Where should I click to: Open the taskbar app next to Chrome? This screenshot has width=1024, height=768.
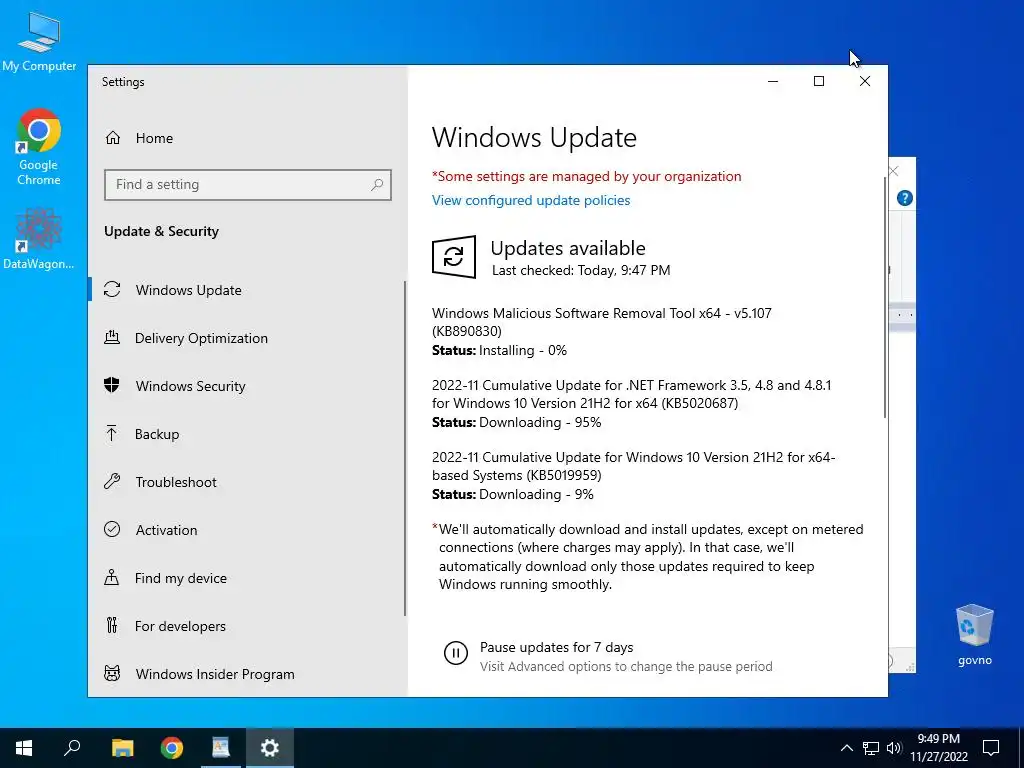(221, 748)
